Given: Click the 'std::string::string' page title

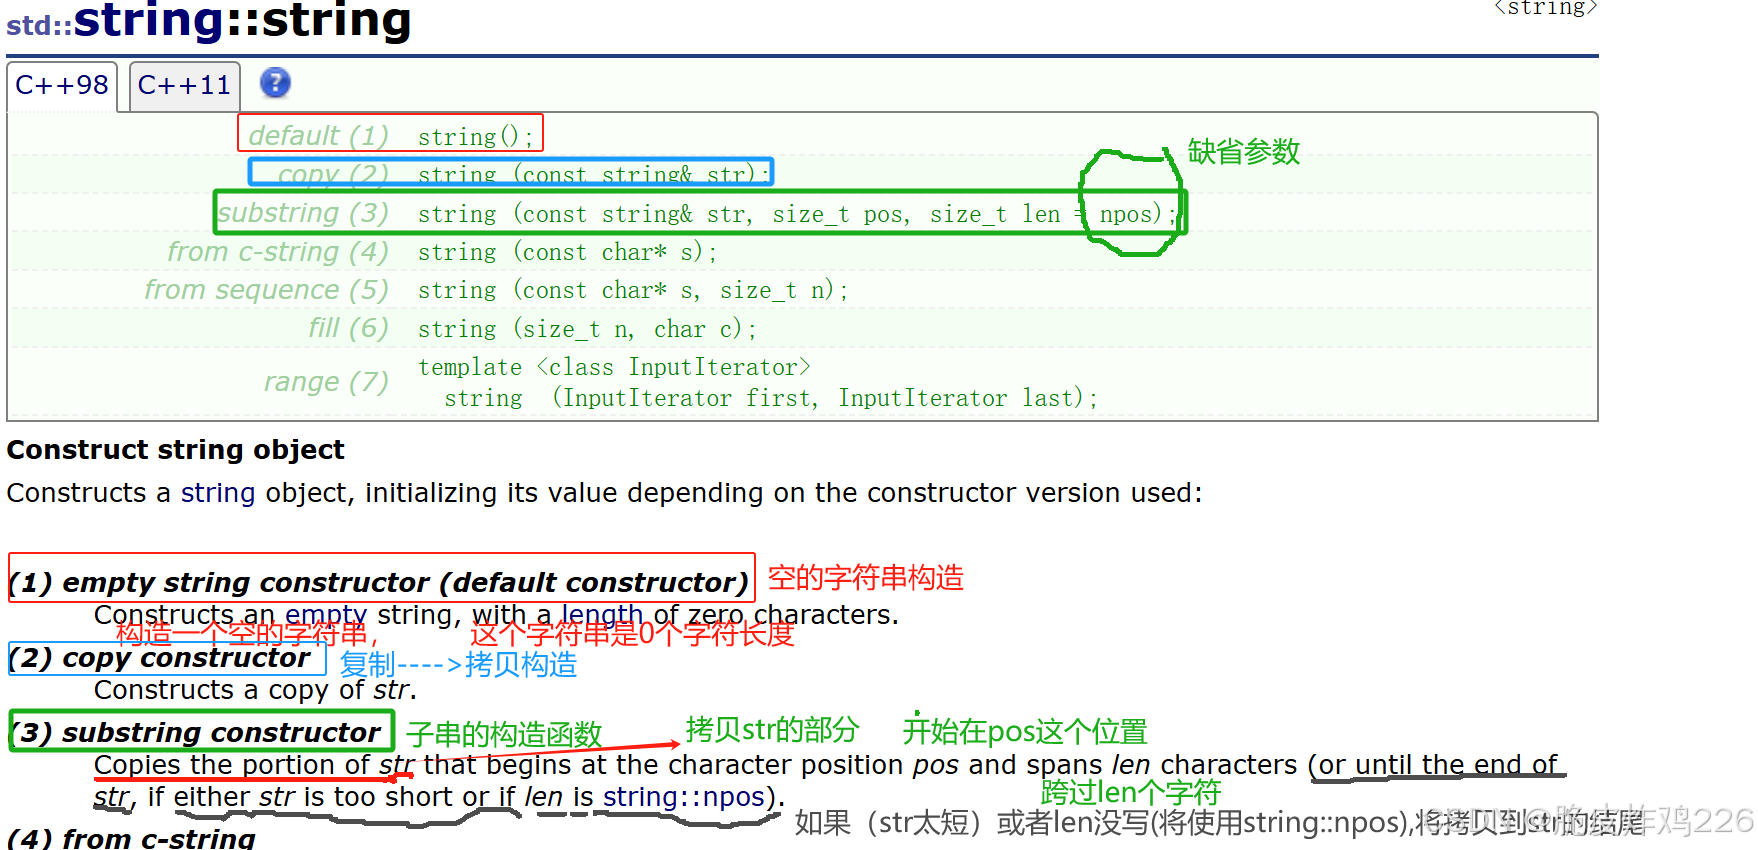Looking at the screenshot, I should [209, 20].
